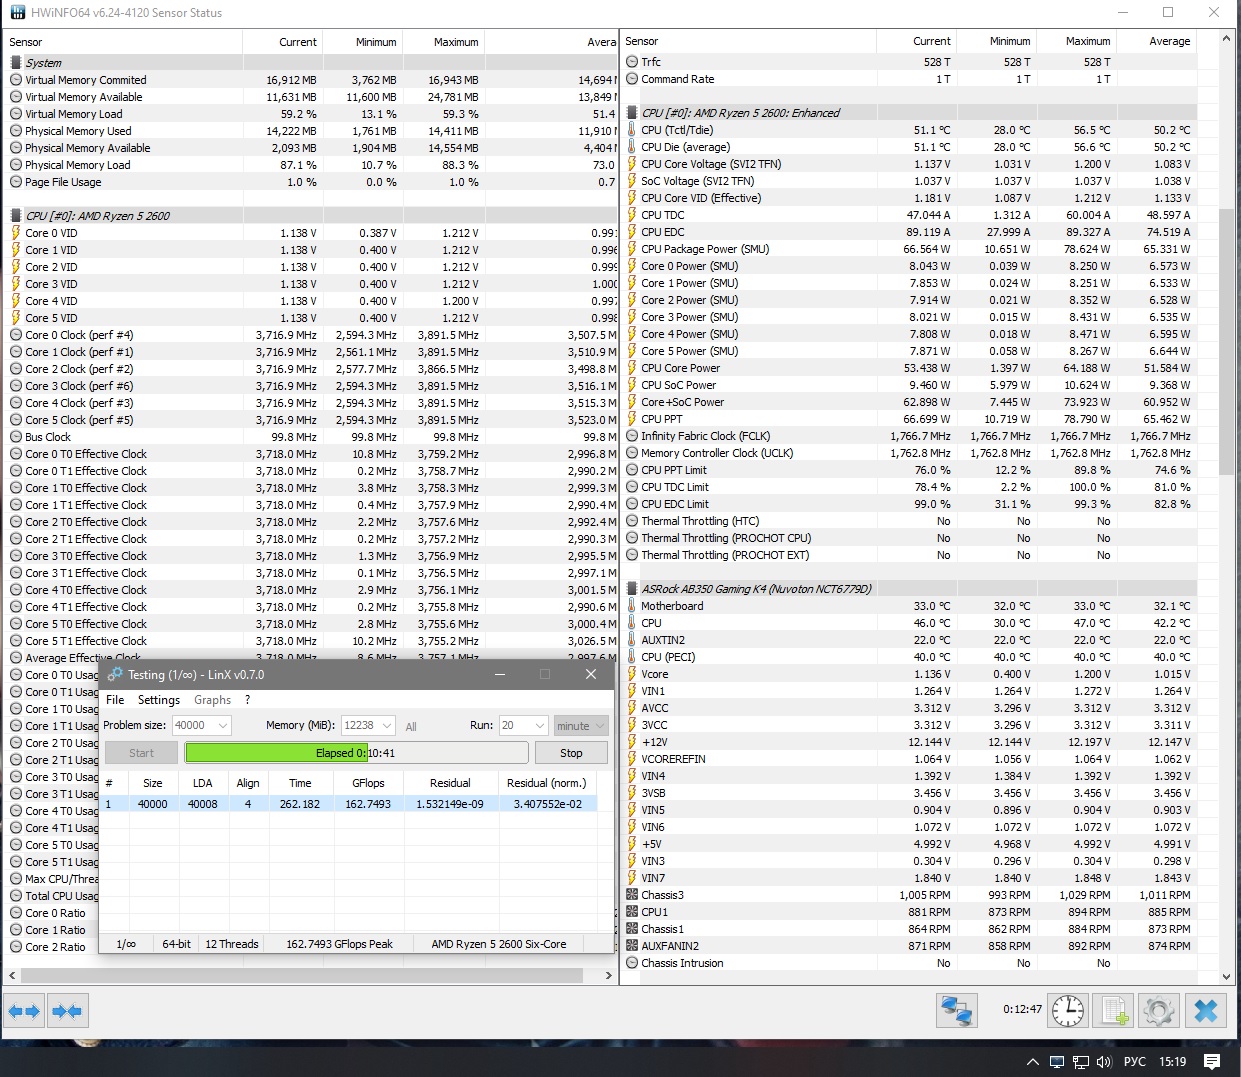Select the Thermal Throttling (HTC) row
This screenshot has height=1077, width=1241.
point(910,521)
